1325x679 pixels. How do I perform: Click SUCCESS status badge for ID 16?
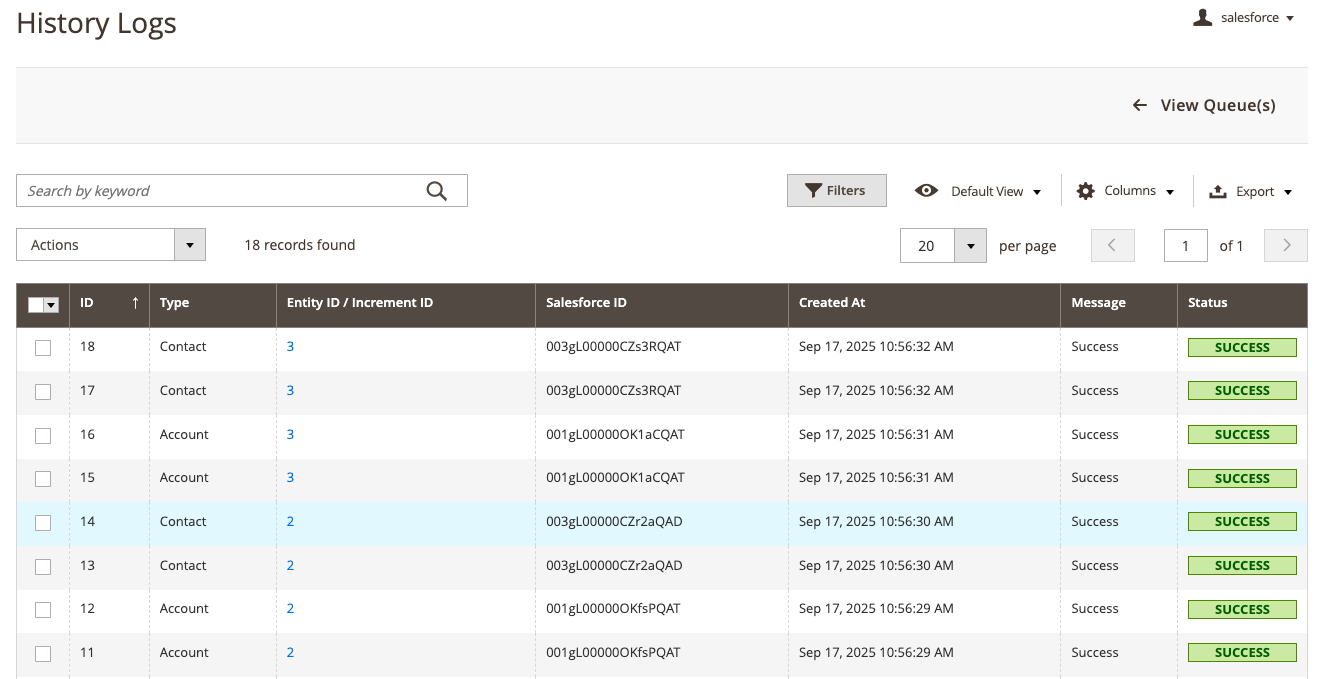(x=1242, y=434)
